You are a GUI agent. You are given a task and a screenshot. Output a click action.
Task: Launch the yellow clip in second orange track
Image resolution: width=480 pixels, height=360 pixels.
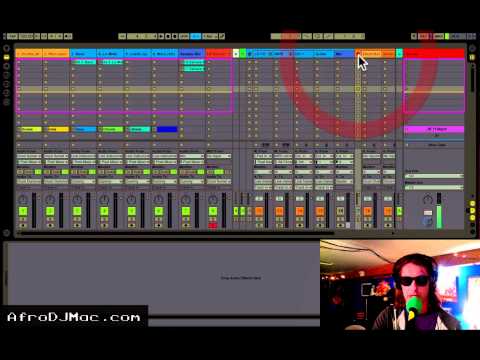point(56,129)
